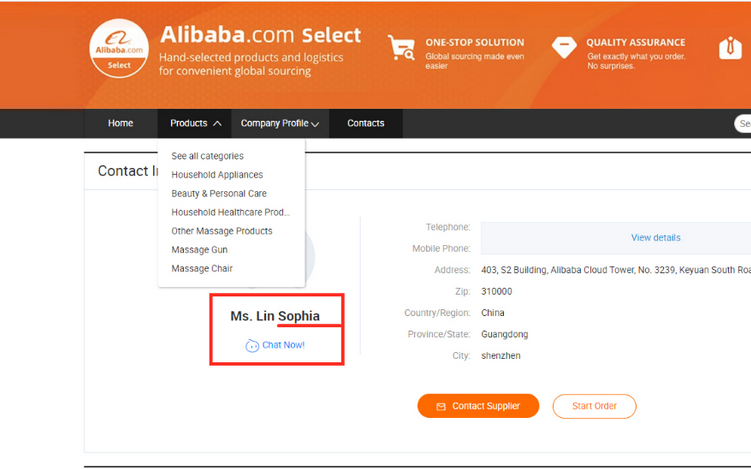Choose Other Massage Products
The image size is (751, 469).
222,231
